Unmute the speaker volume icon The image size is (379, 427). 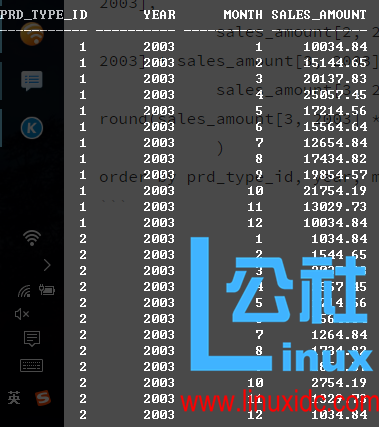(x=22, y=314)
